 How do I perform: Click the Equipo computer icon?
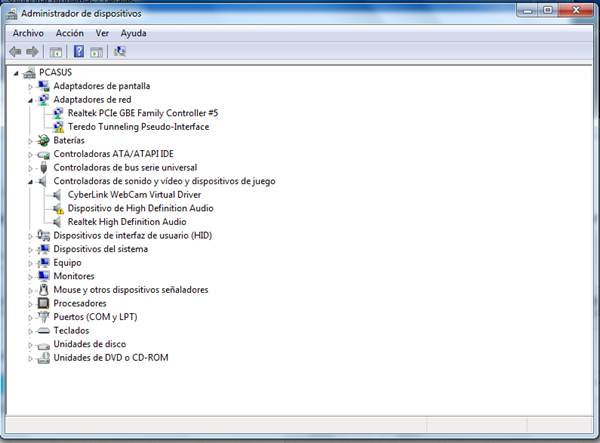[x=44, y=263]
